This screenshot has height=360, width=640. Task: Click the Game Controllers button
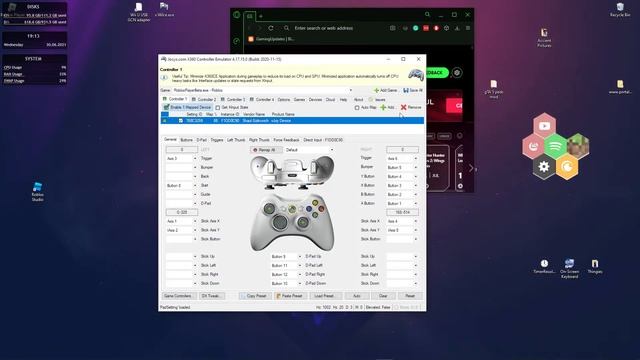pyautogui.click(x=179, y=296)
